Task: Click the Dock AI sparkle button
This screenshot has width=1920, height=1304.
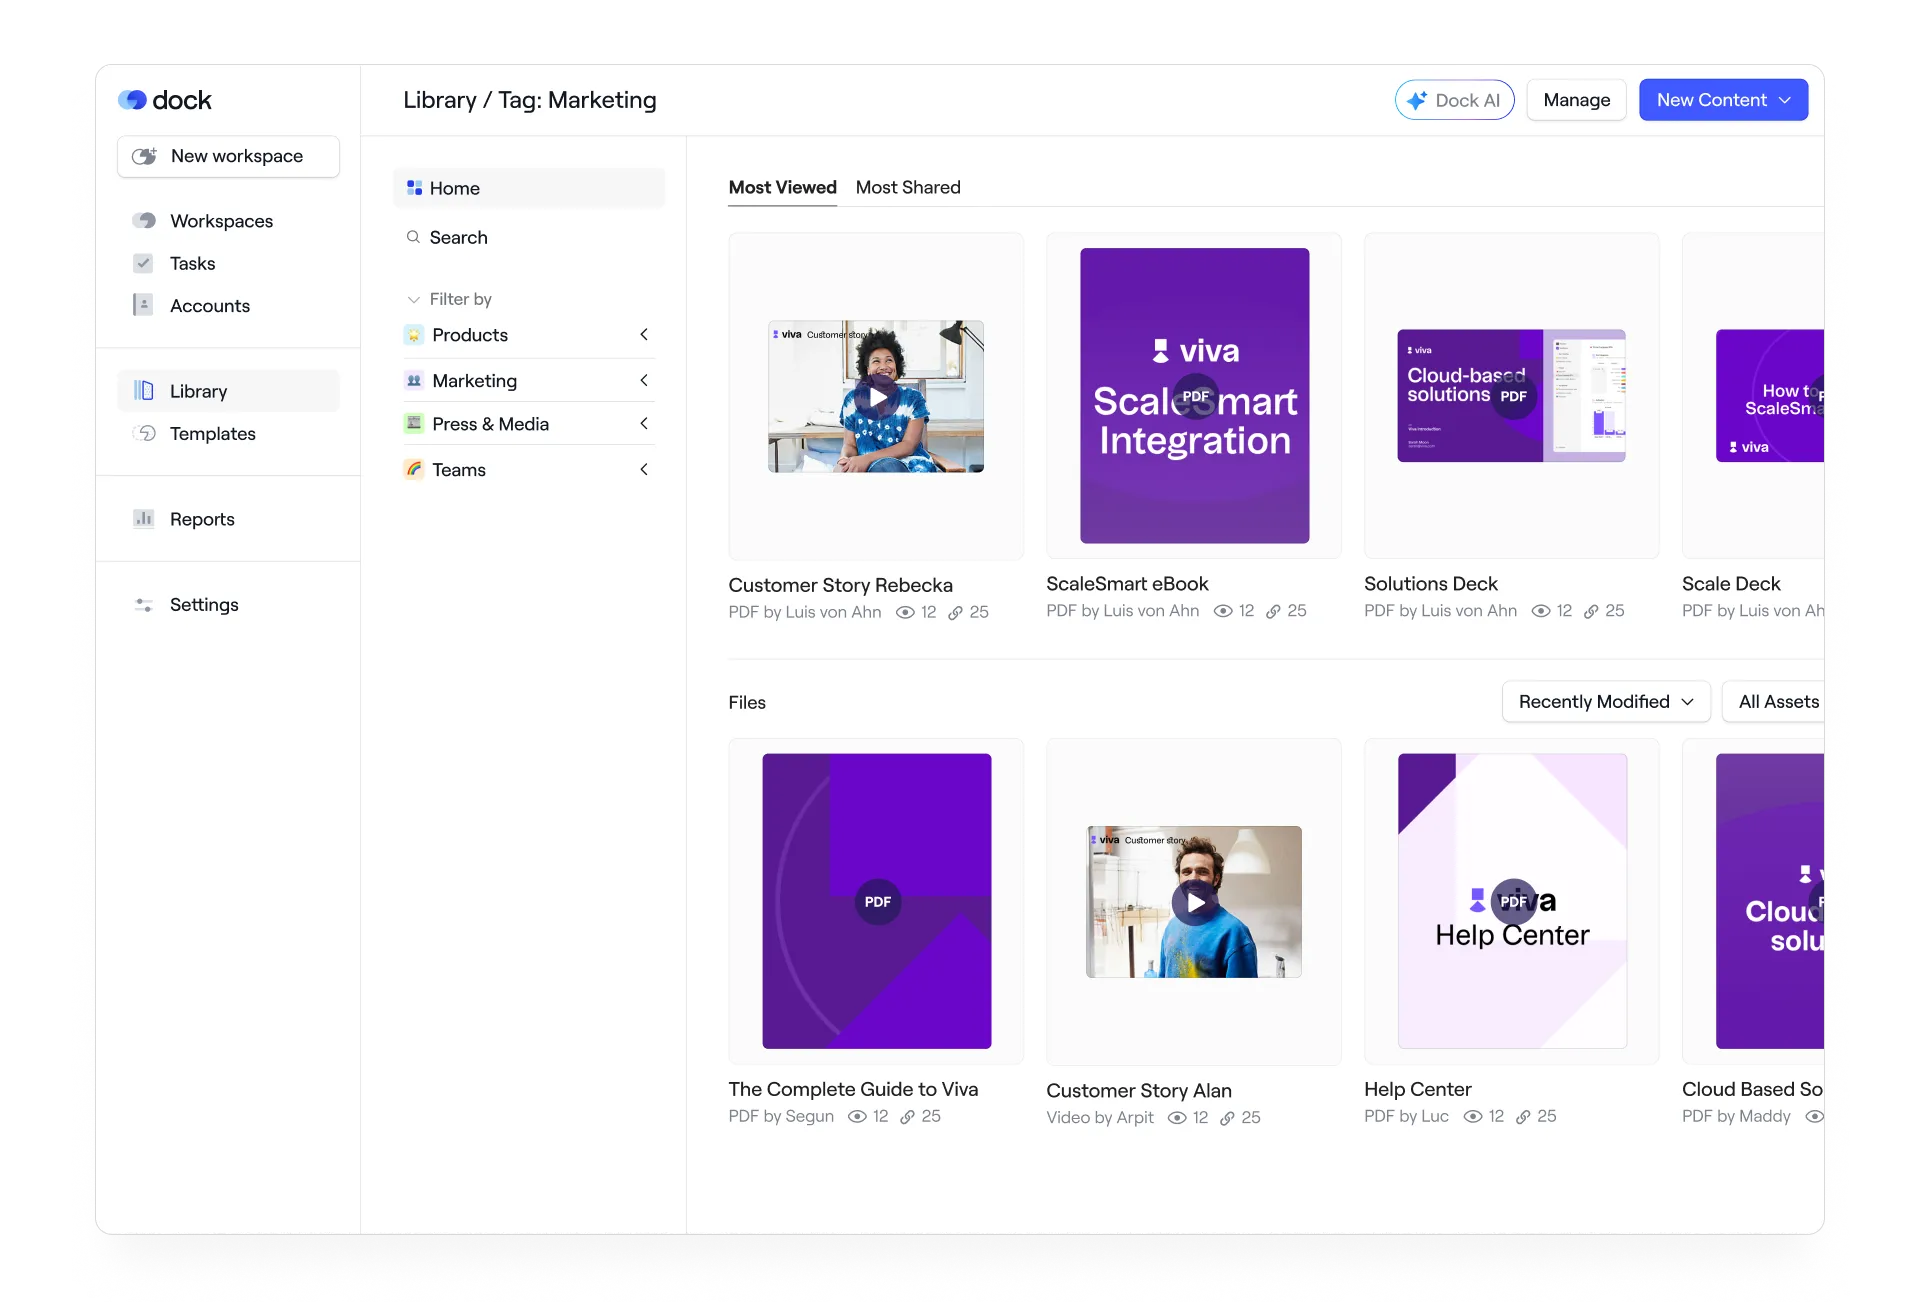Action: (x=1454, y=100)
